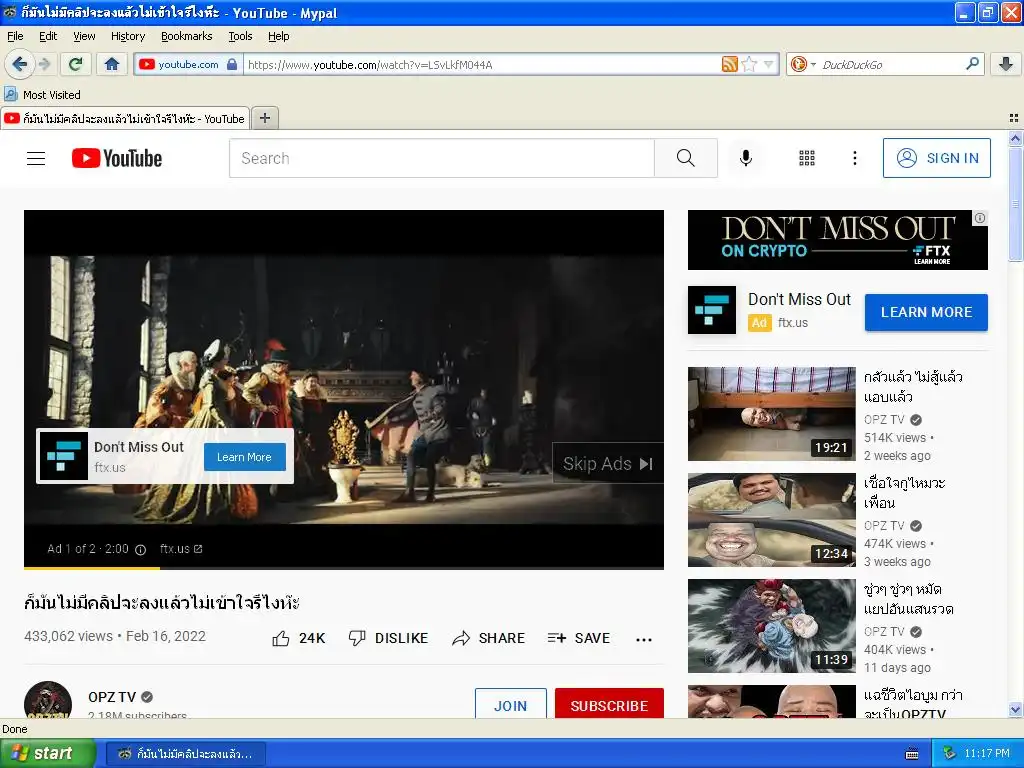Image resolution: width=1024 pixels, height=768 pixels.
Task: Click the red SUBSCRIBE button
Action: [x=609, y=704]
